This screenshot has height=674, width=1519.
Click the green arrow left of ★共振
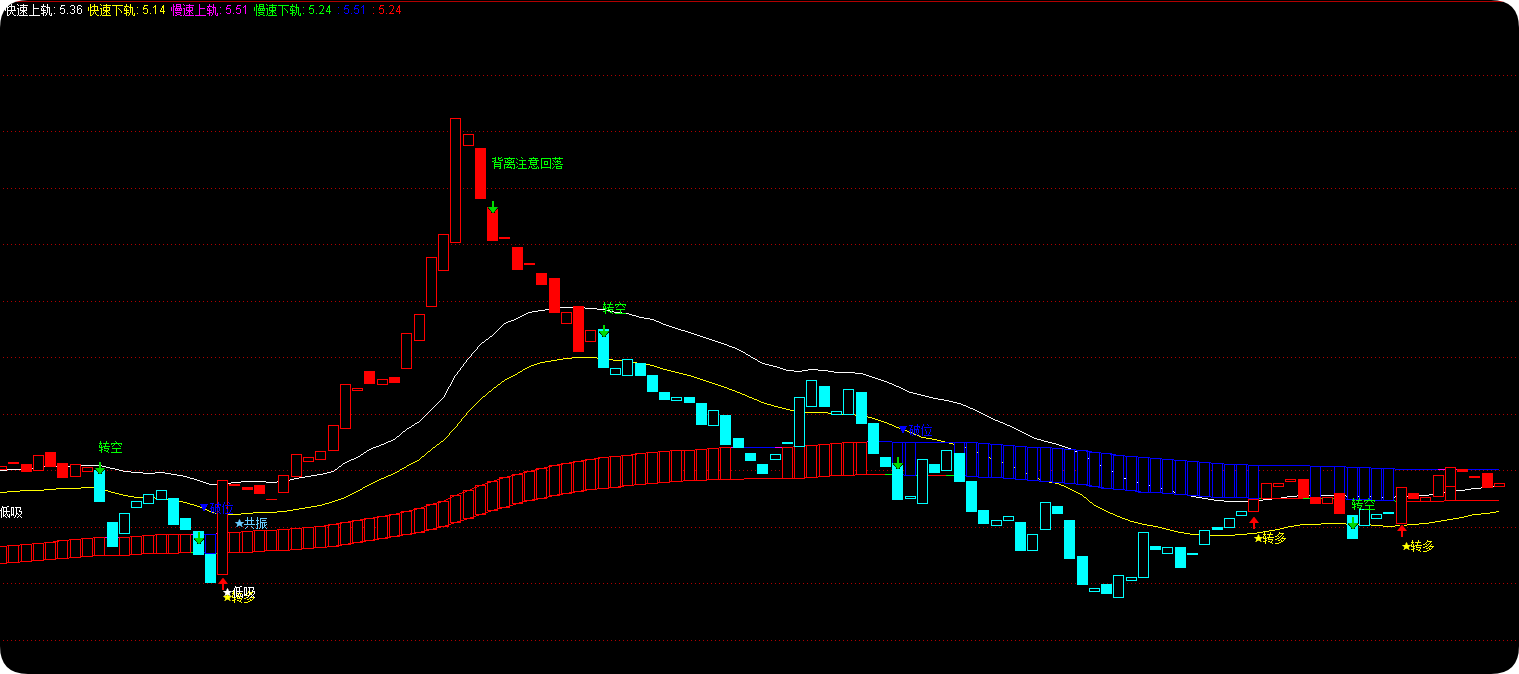199,539
